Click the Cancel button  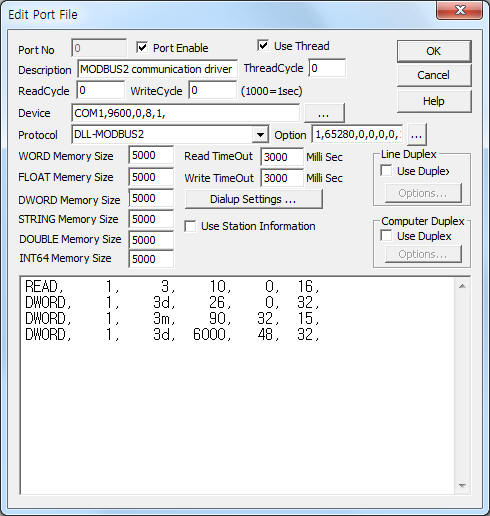pos(434,75)
